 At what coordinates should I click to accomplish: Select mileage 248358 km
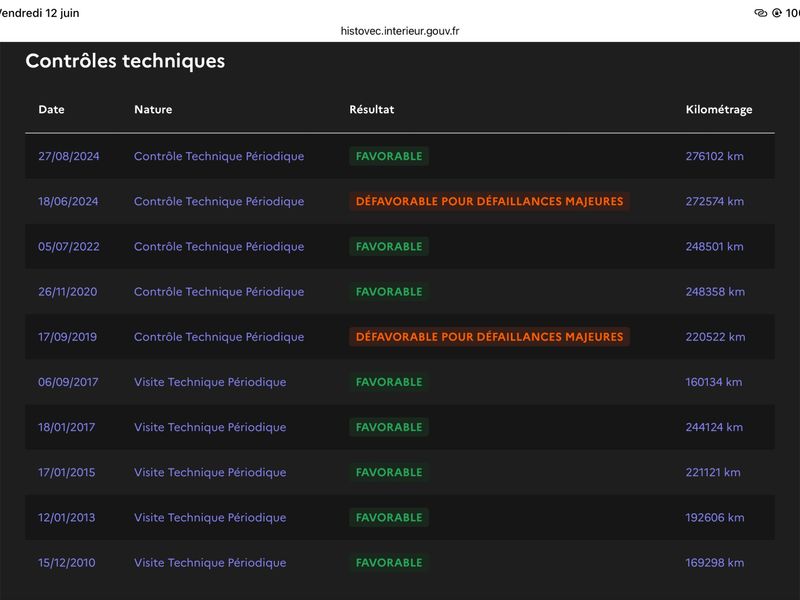point(715,291)
